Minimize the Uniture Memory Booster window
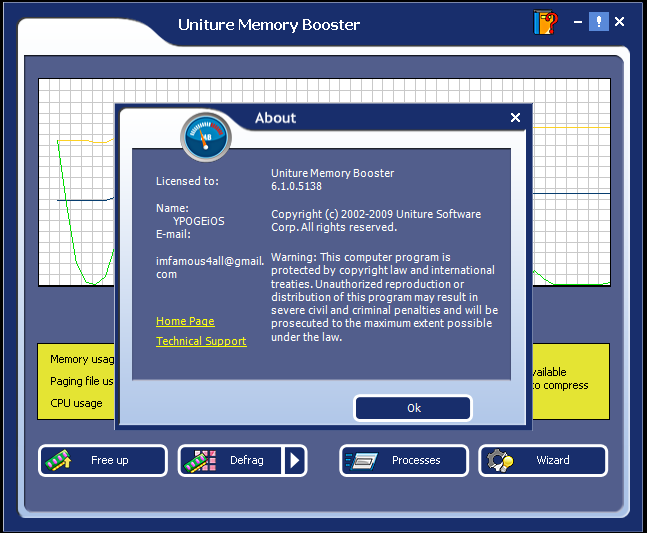The width and height of the screenshot is (647, 533). pos(578,22)
